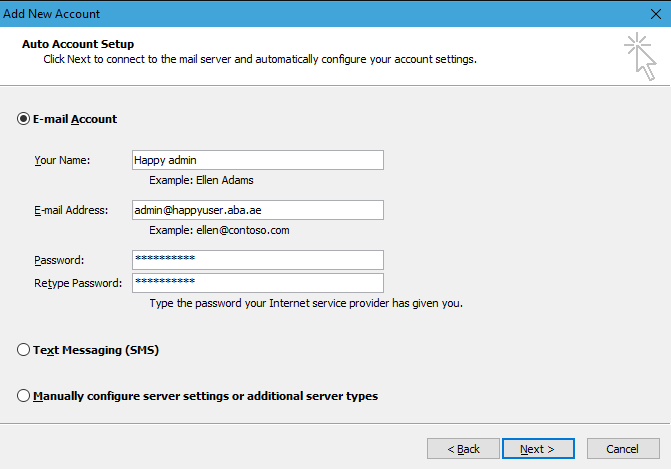Proceed with the Next button
Screen dimensions: 671x469
pyautogui.click(x=538, y=448)
